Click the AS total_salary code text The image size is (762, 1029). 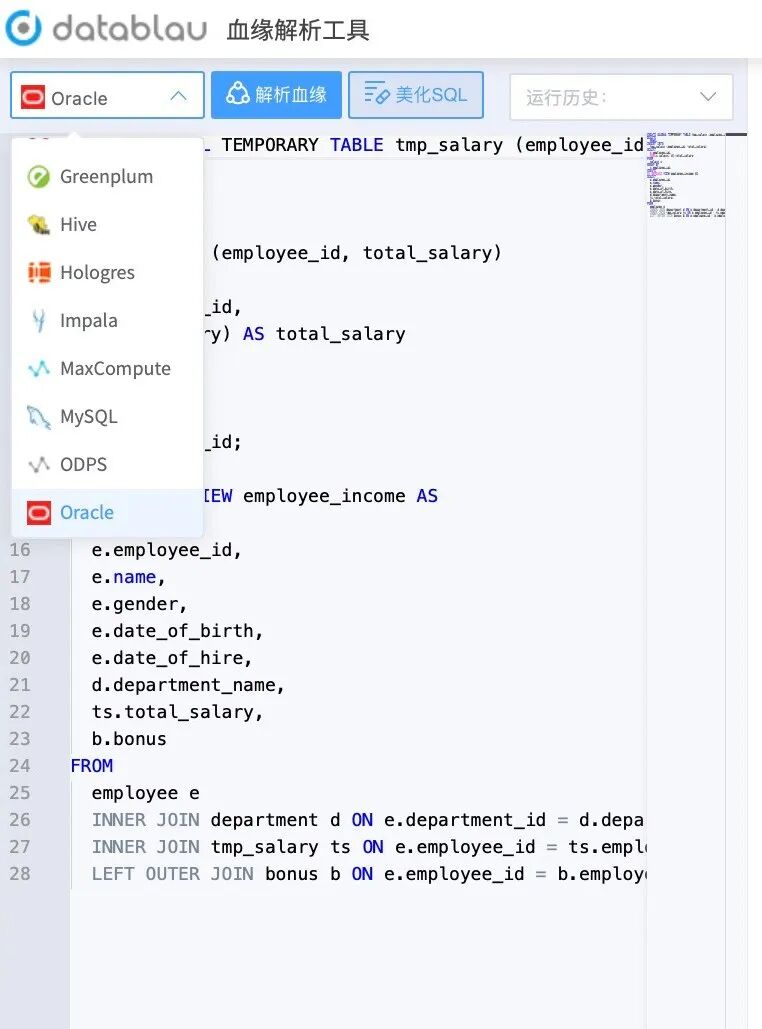(x=324, y=333)
